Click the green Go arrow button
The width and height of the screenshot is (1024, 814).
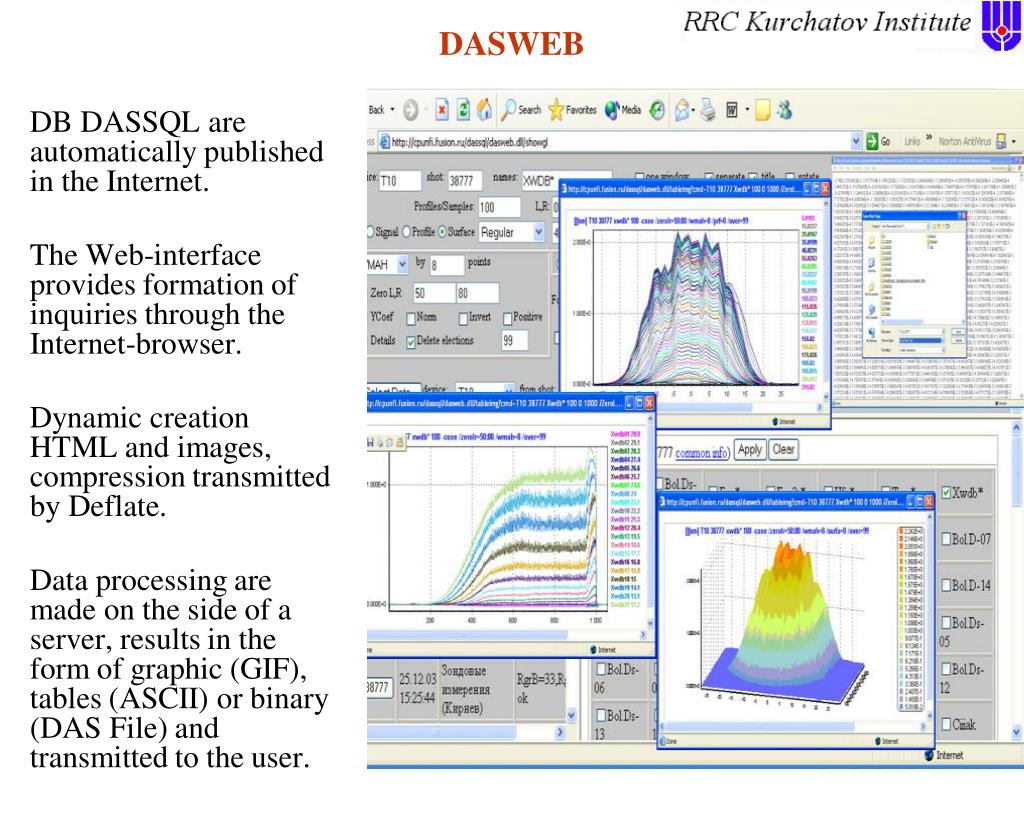click(872, 141)
